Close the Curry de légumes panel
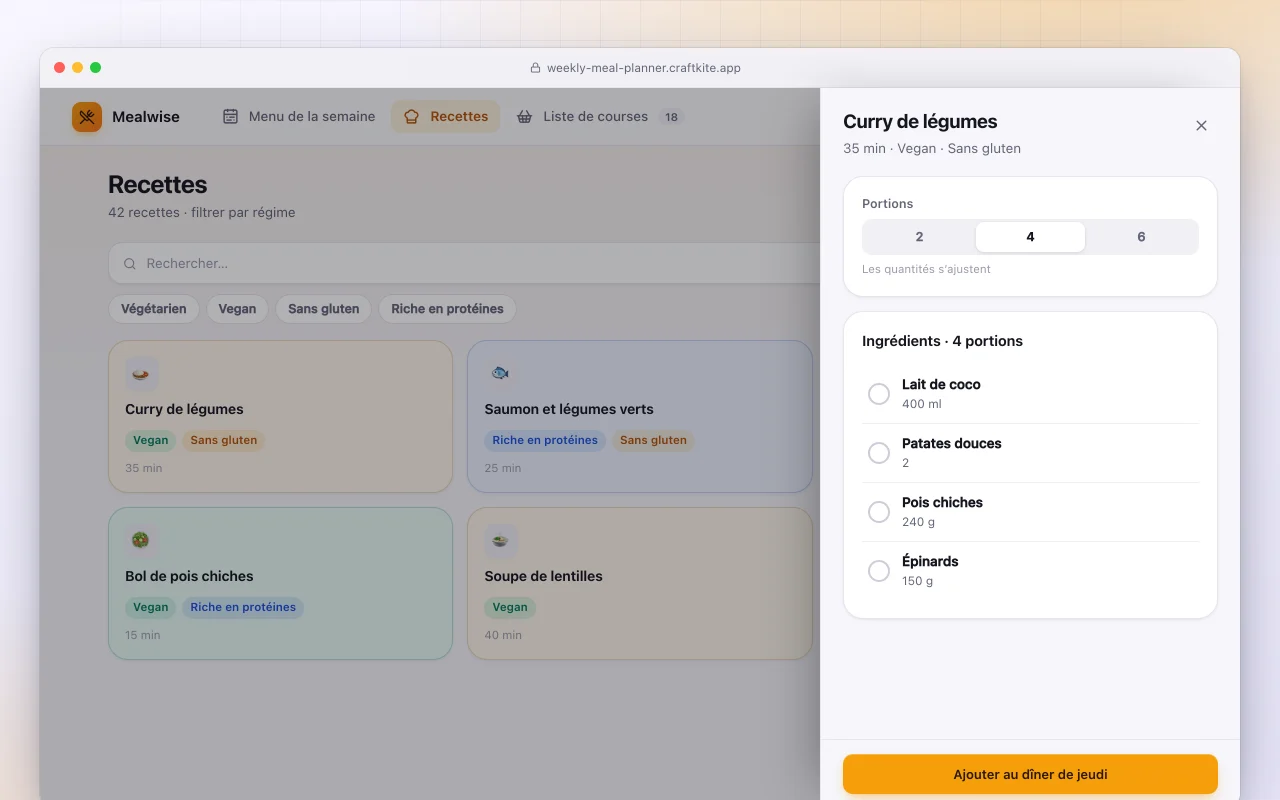 click(1201, 126)
